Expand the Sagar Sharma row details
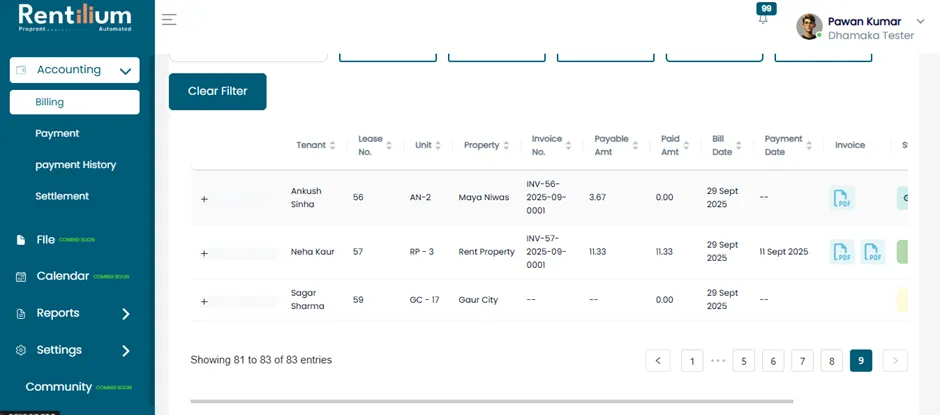940x415 pixels. tap(204, 301)
